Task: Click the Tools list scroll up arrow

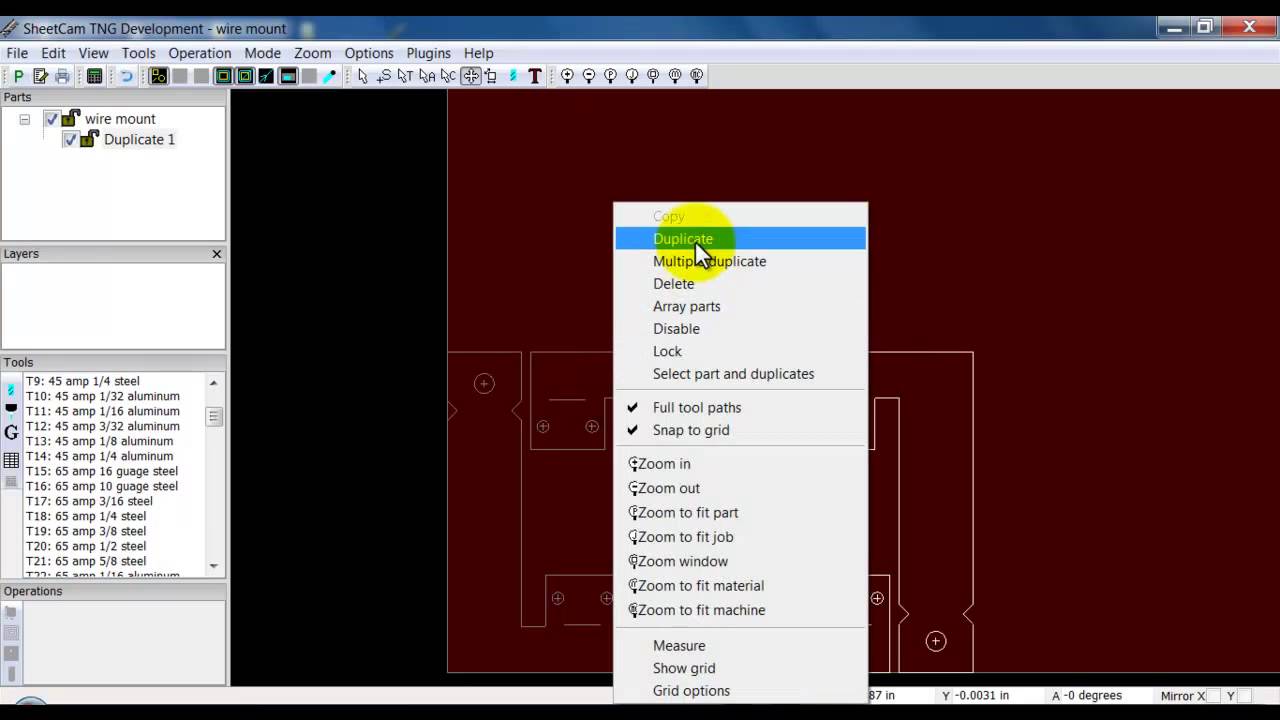Action: (214, 382)
